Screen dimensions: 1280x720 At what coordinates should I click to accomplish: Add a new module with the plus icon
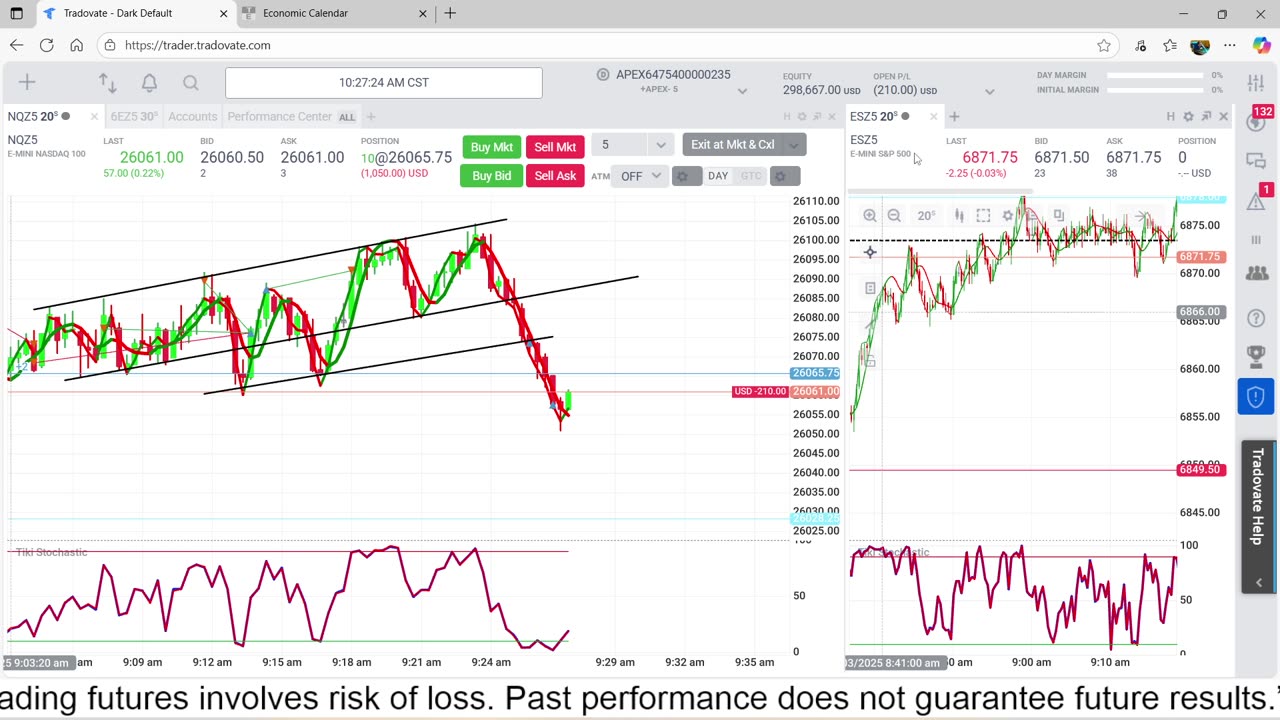point(27,83)
